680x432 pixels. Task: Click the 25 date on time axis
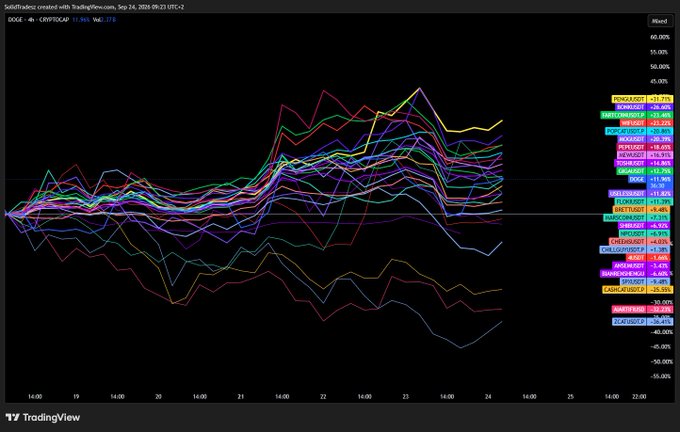click(571, 396)
